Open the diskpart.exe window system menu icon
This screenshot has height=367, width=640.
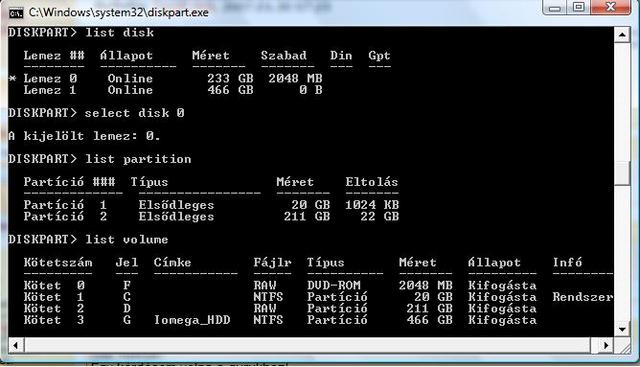click(x=16, y=13)
